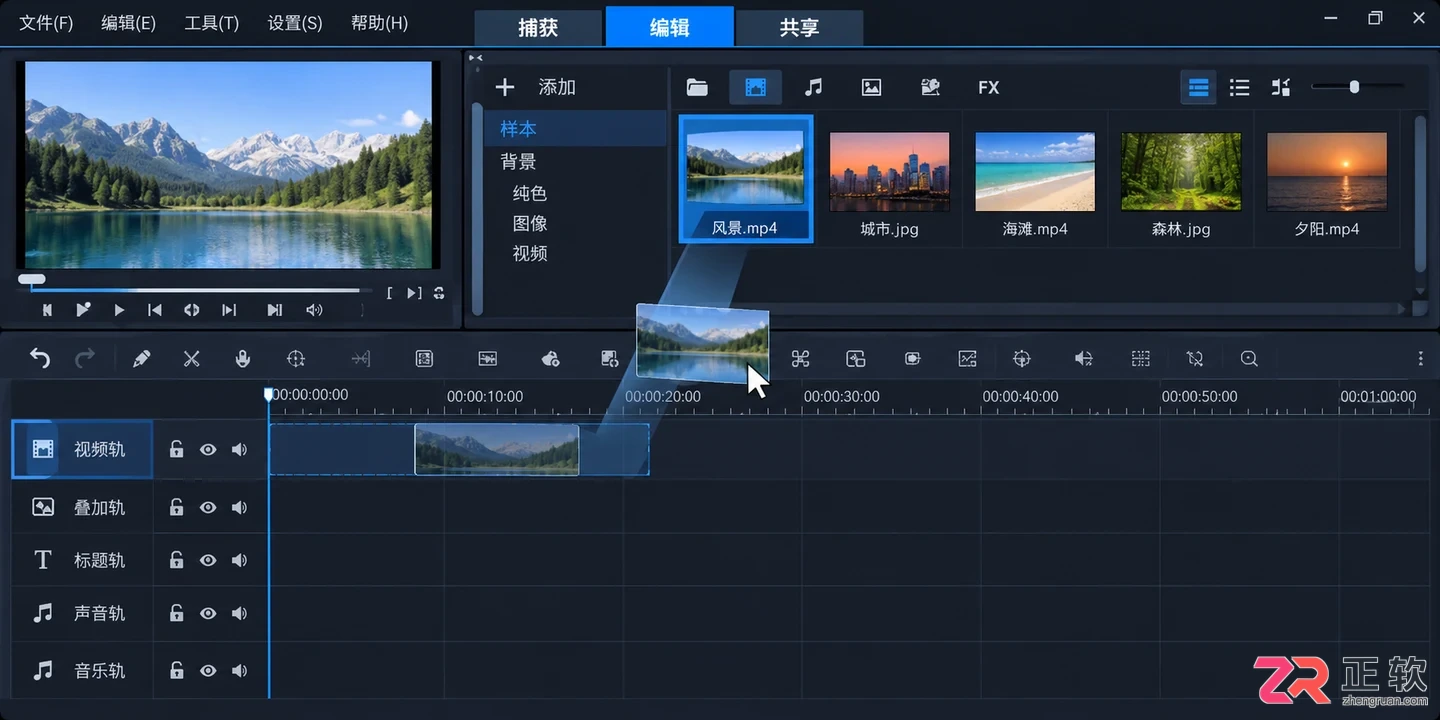Collapse the library panel with top arrows
This screenshot has height=720, width=1440.
(476, 58)
